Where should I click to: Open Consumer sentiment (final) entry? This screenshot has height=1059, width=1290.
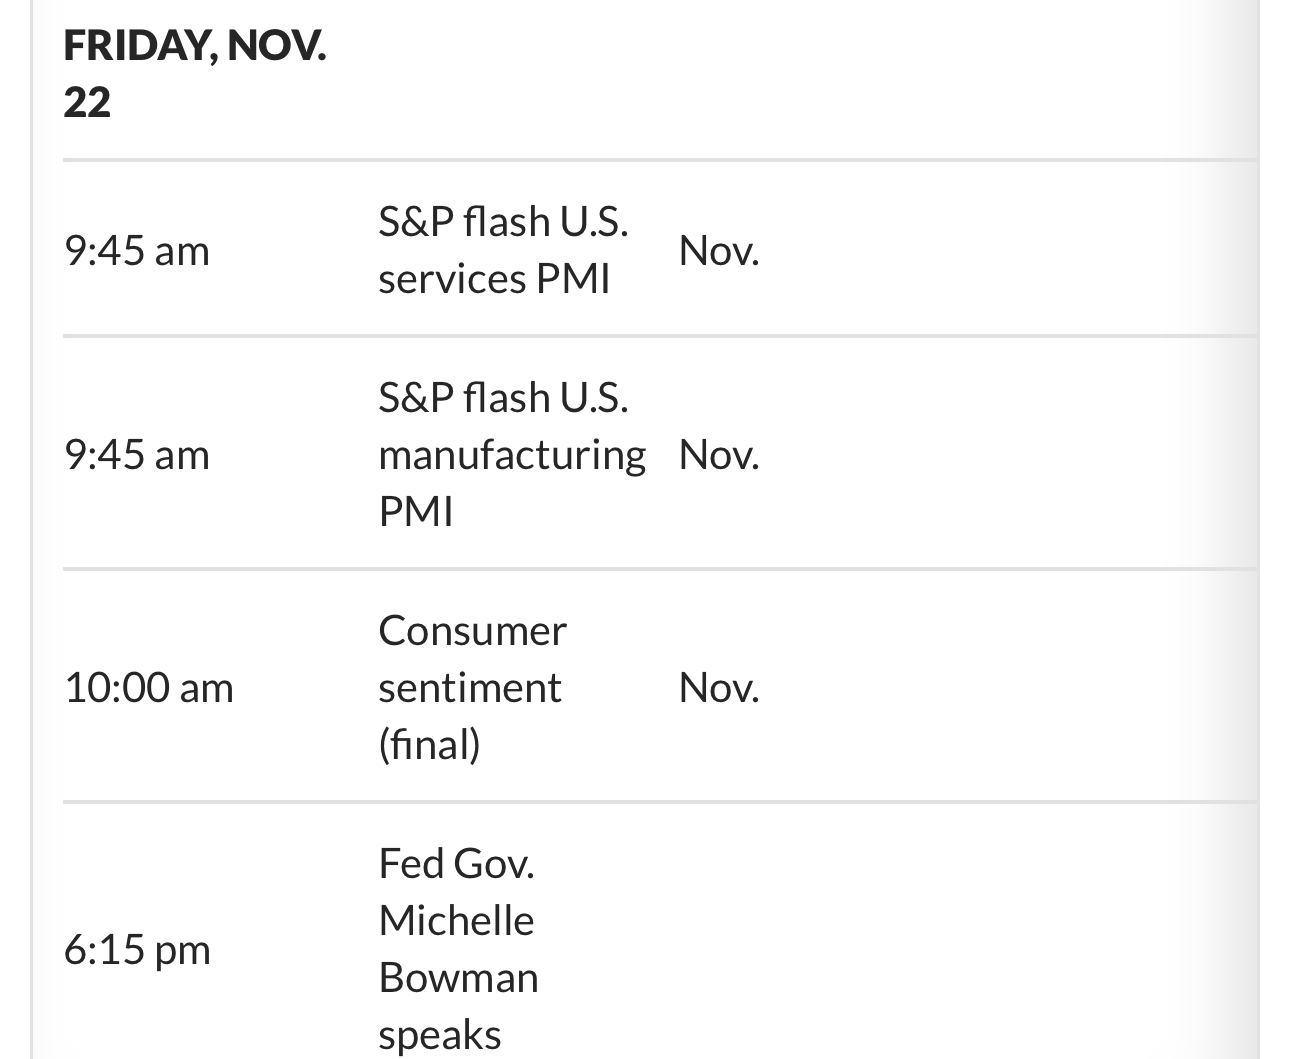[472, 687]
